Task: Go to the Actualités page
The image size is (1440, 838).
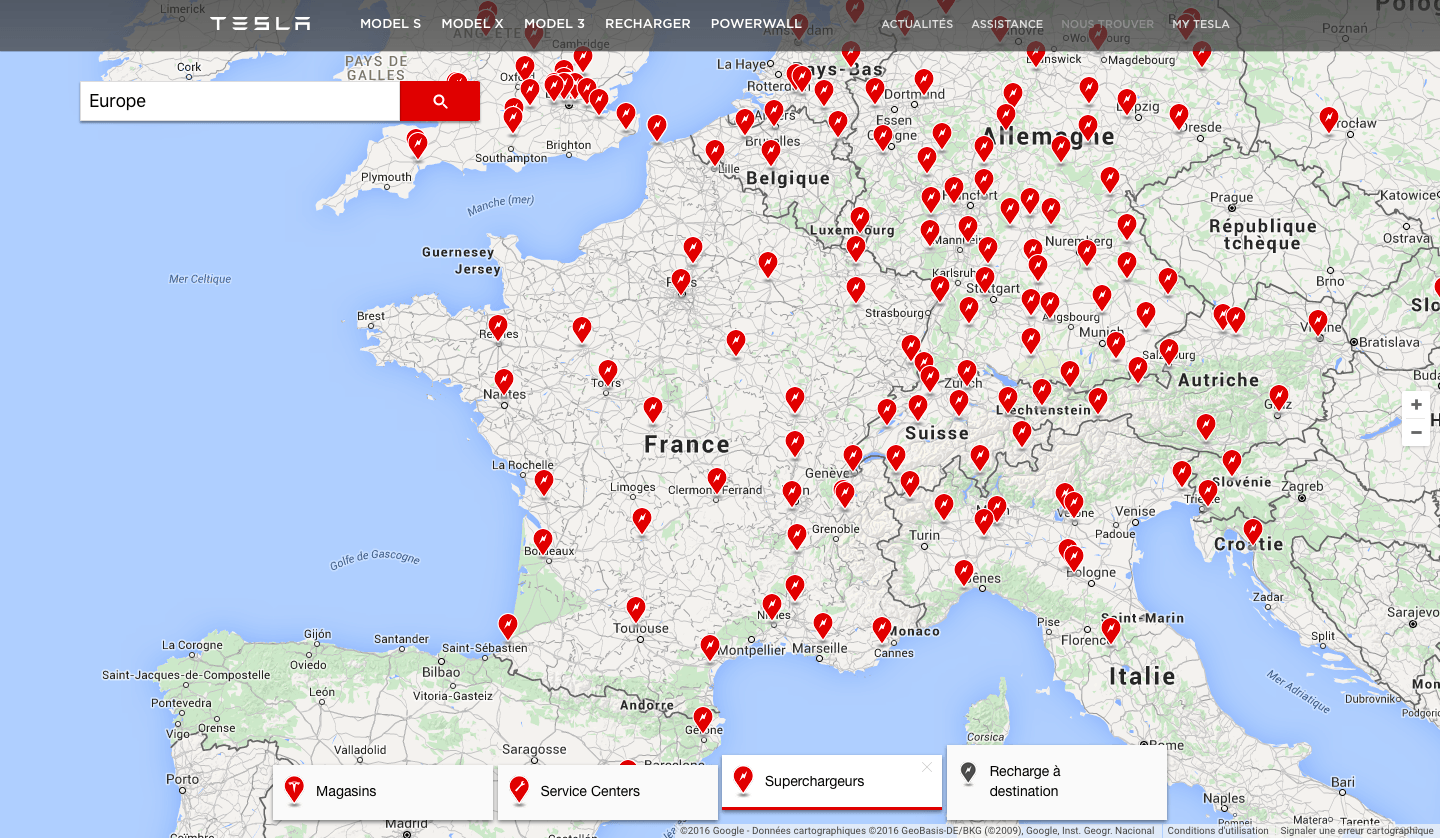Action: coord(917,24)
